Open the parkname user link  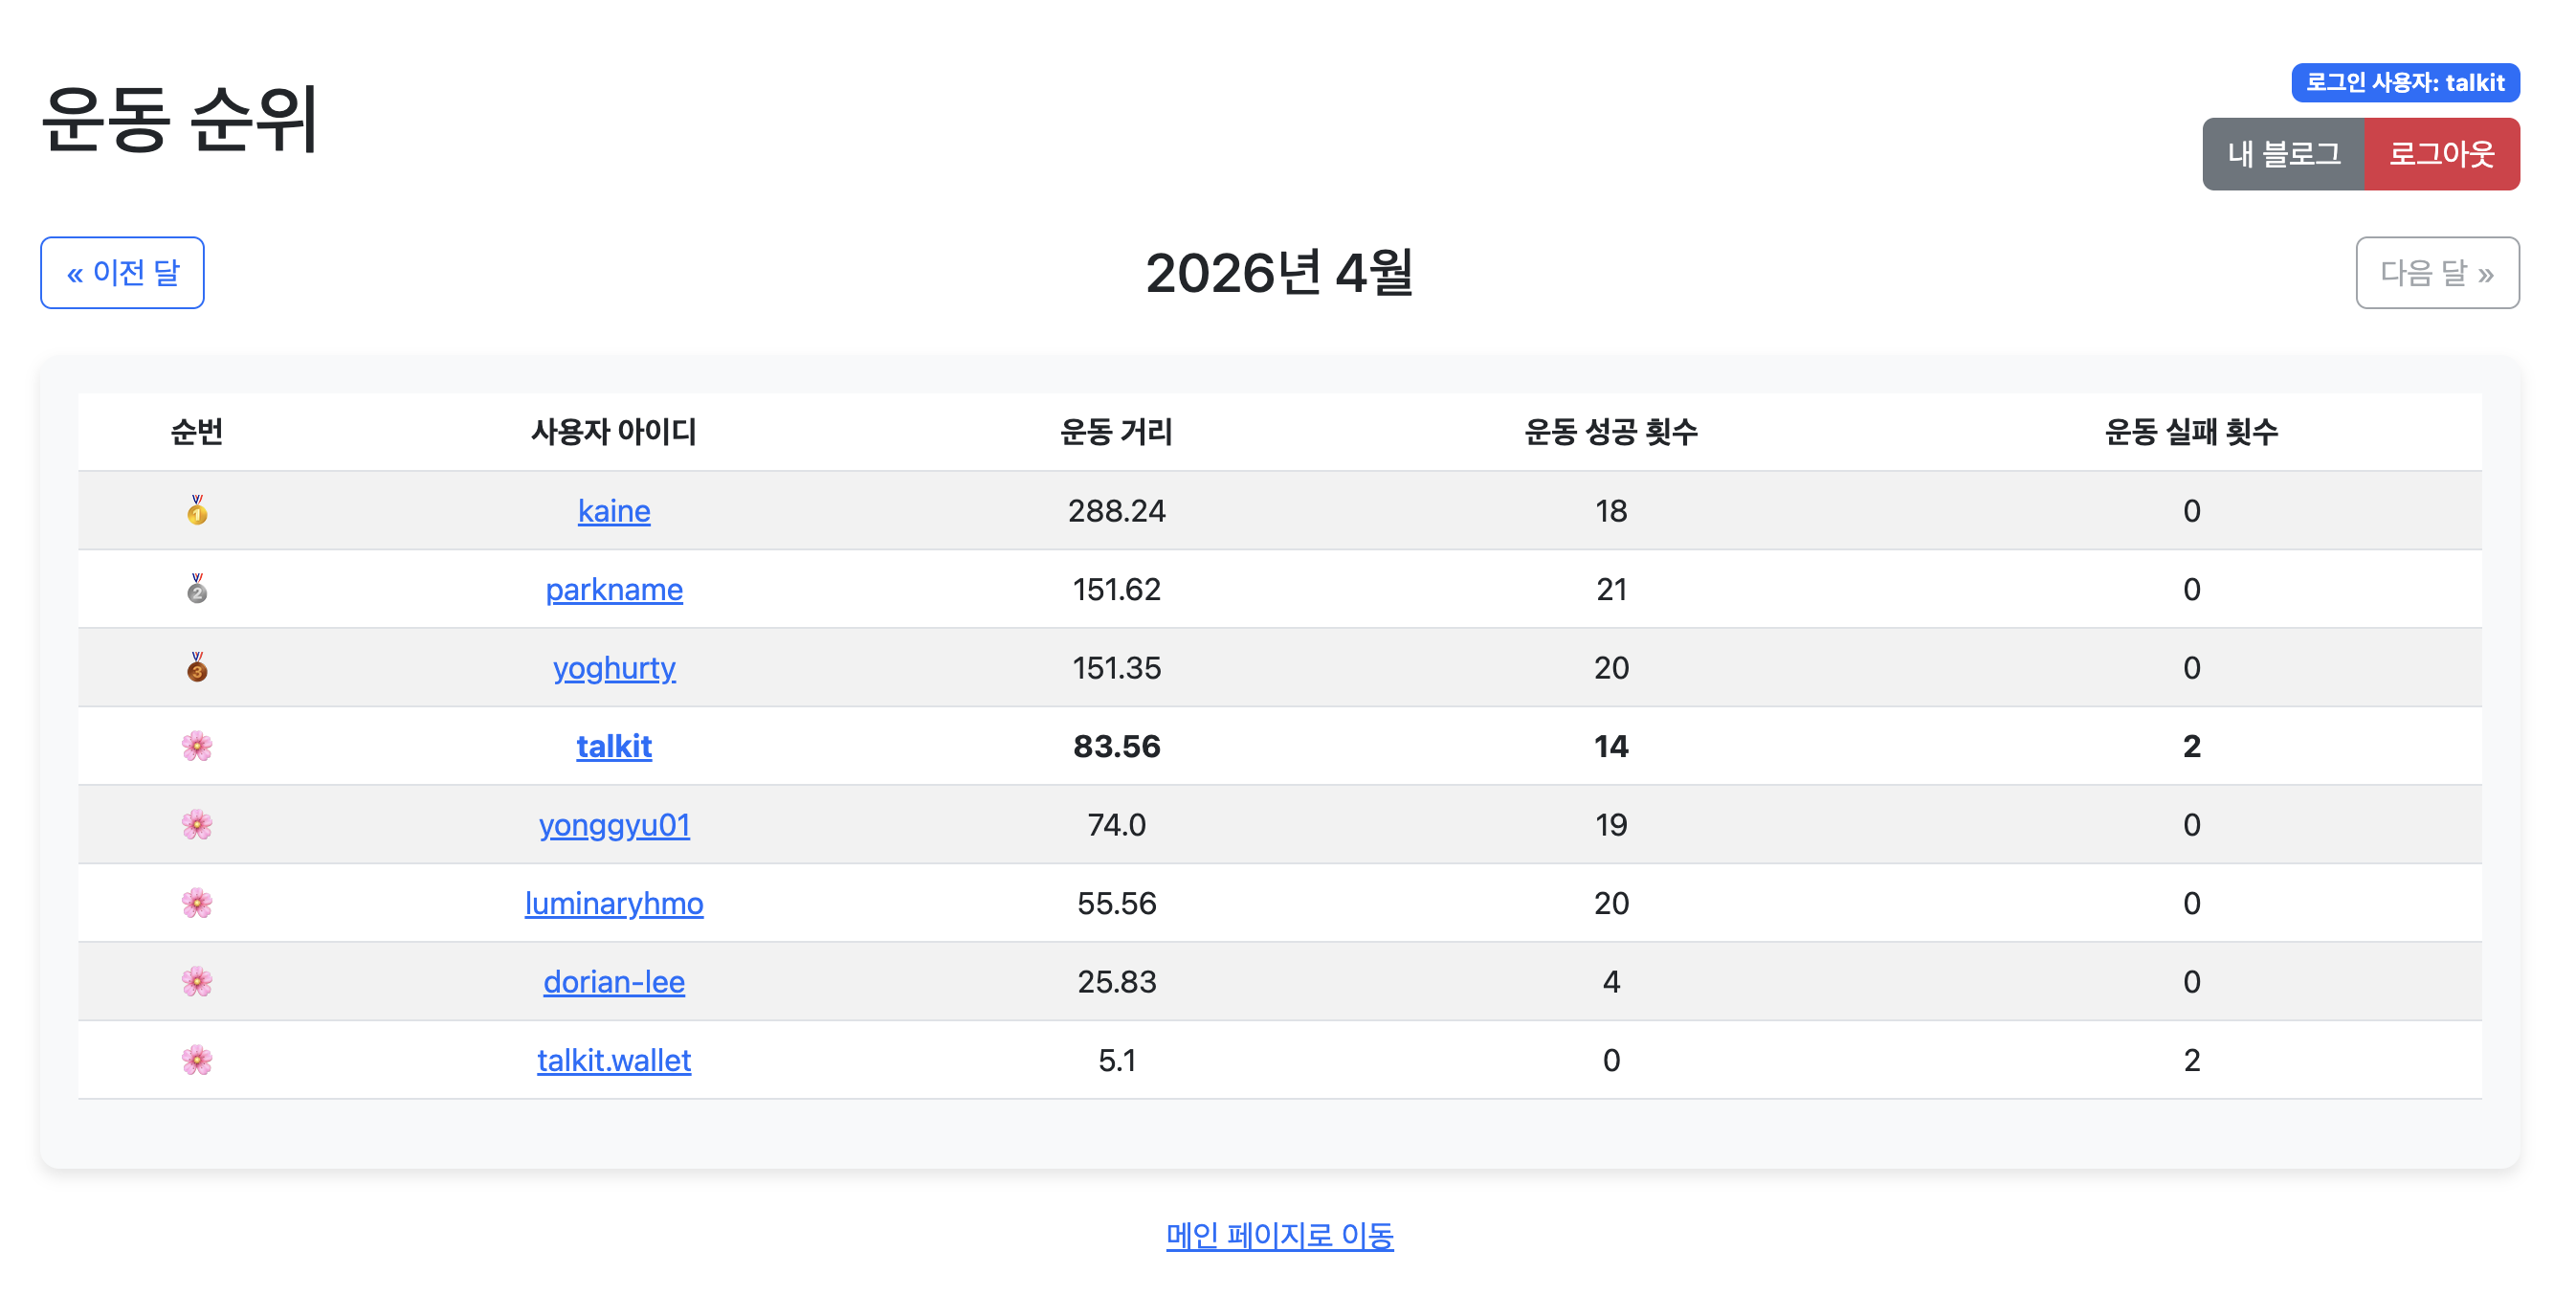coord(614,589)
